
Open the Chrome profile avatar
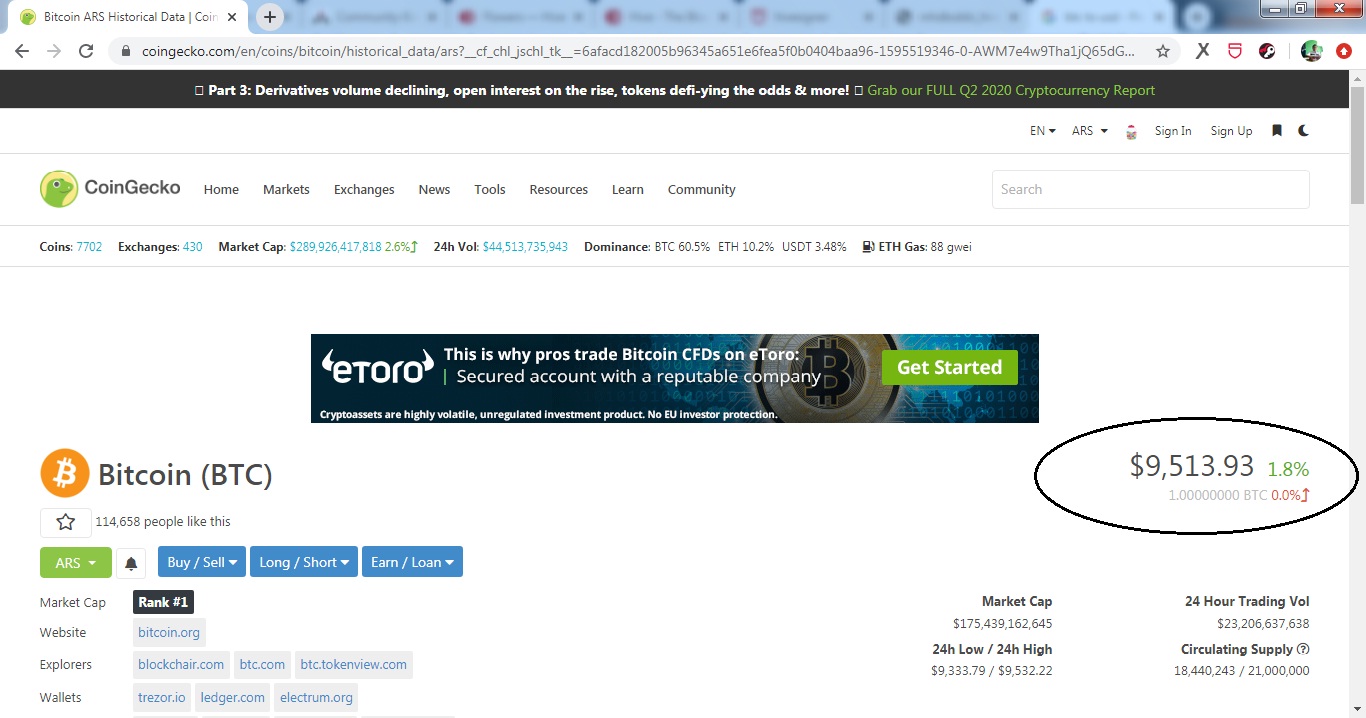pyautogui.click(x=1312, y=51)
